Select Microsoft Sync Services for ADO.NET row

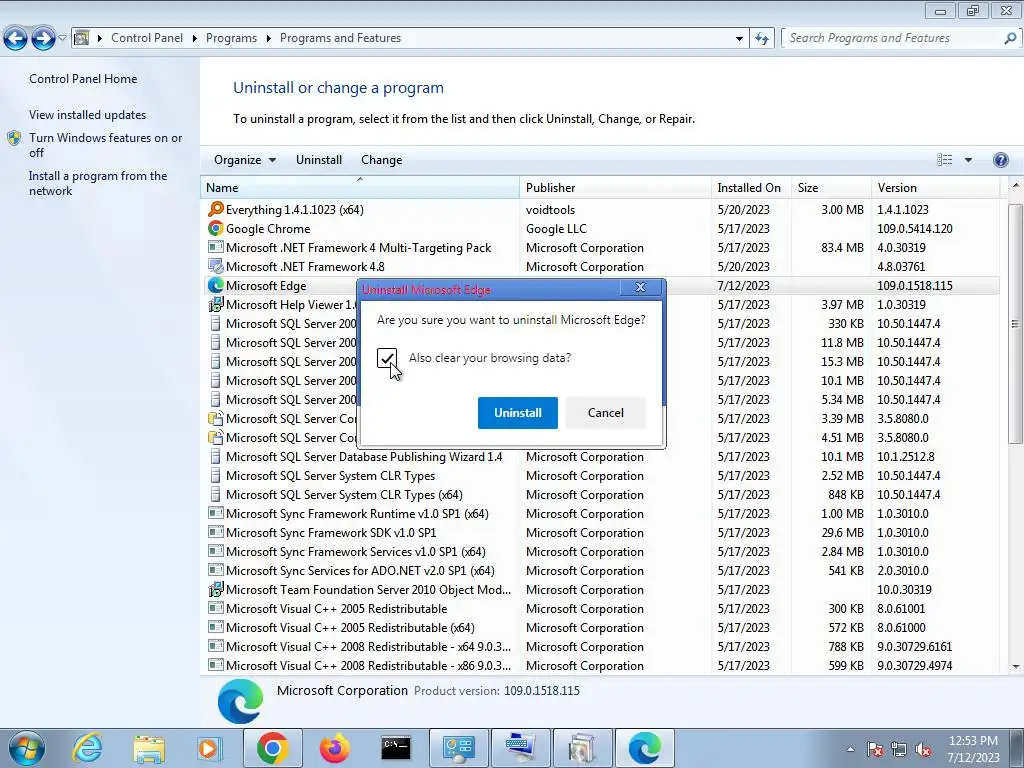pyautogui.click(x=600, y=571)
